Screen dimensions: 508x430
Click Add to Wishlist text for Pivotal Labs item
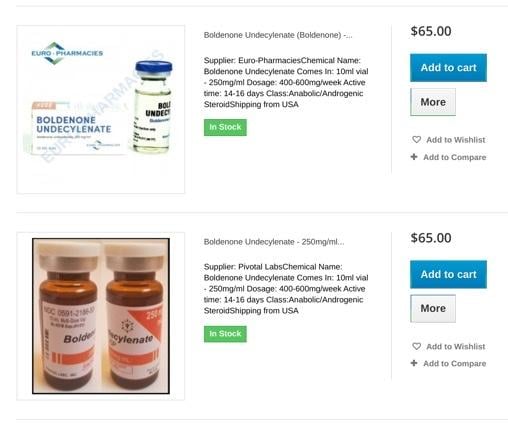click(456, 347)
